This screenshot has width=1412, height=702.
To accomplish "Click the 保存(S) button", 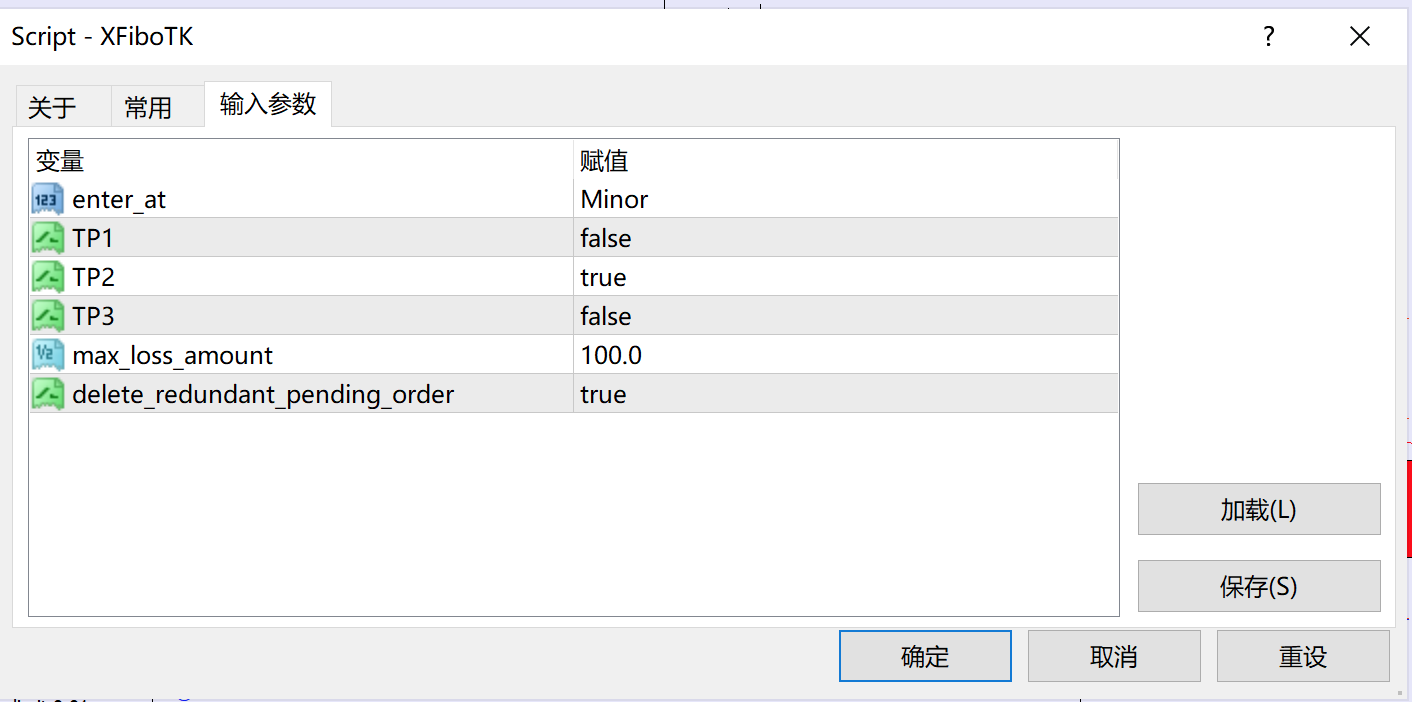I will pyautogui.click(x=1258, y=586).
